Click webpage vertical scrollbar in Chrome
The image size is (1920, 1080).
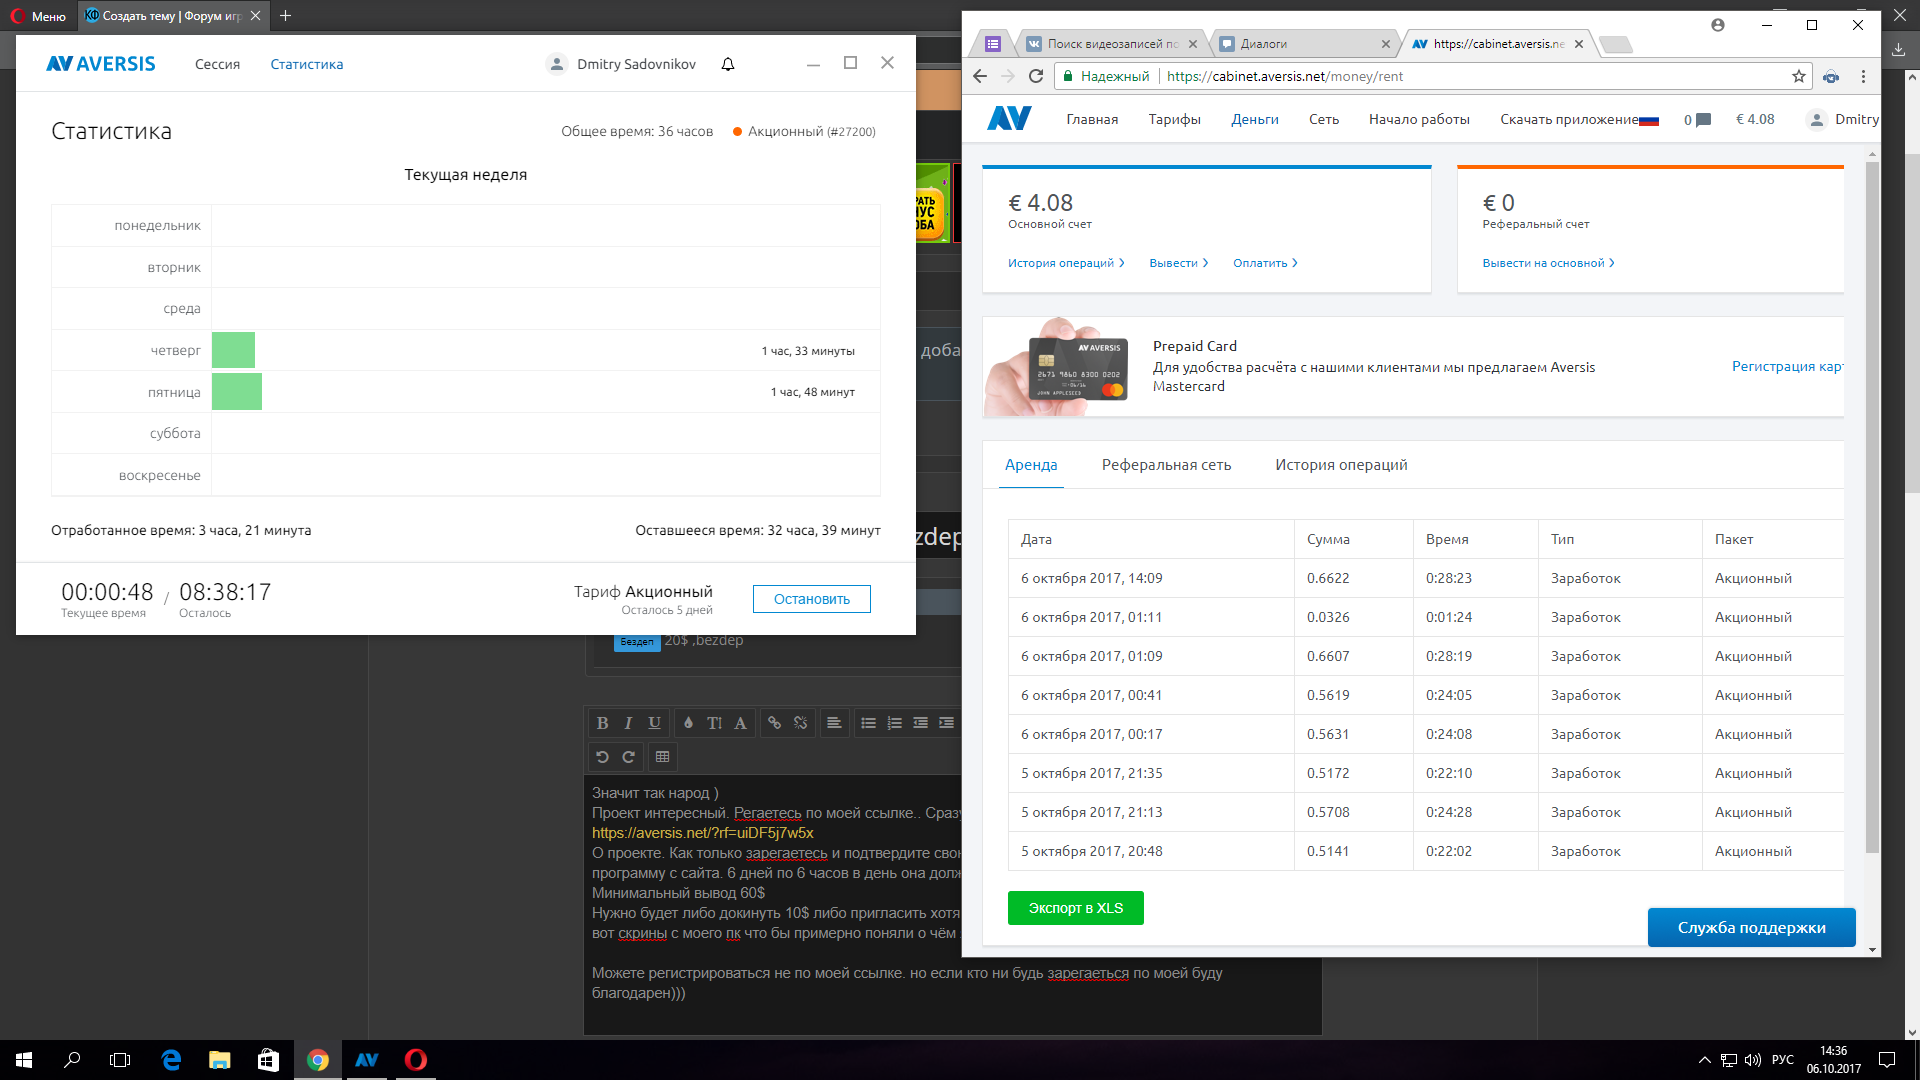coord(1872,507)
